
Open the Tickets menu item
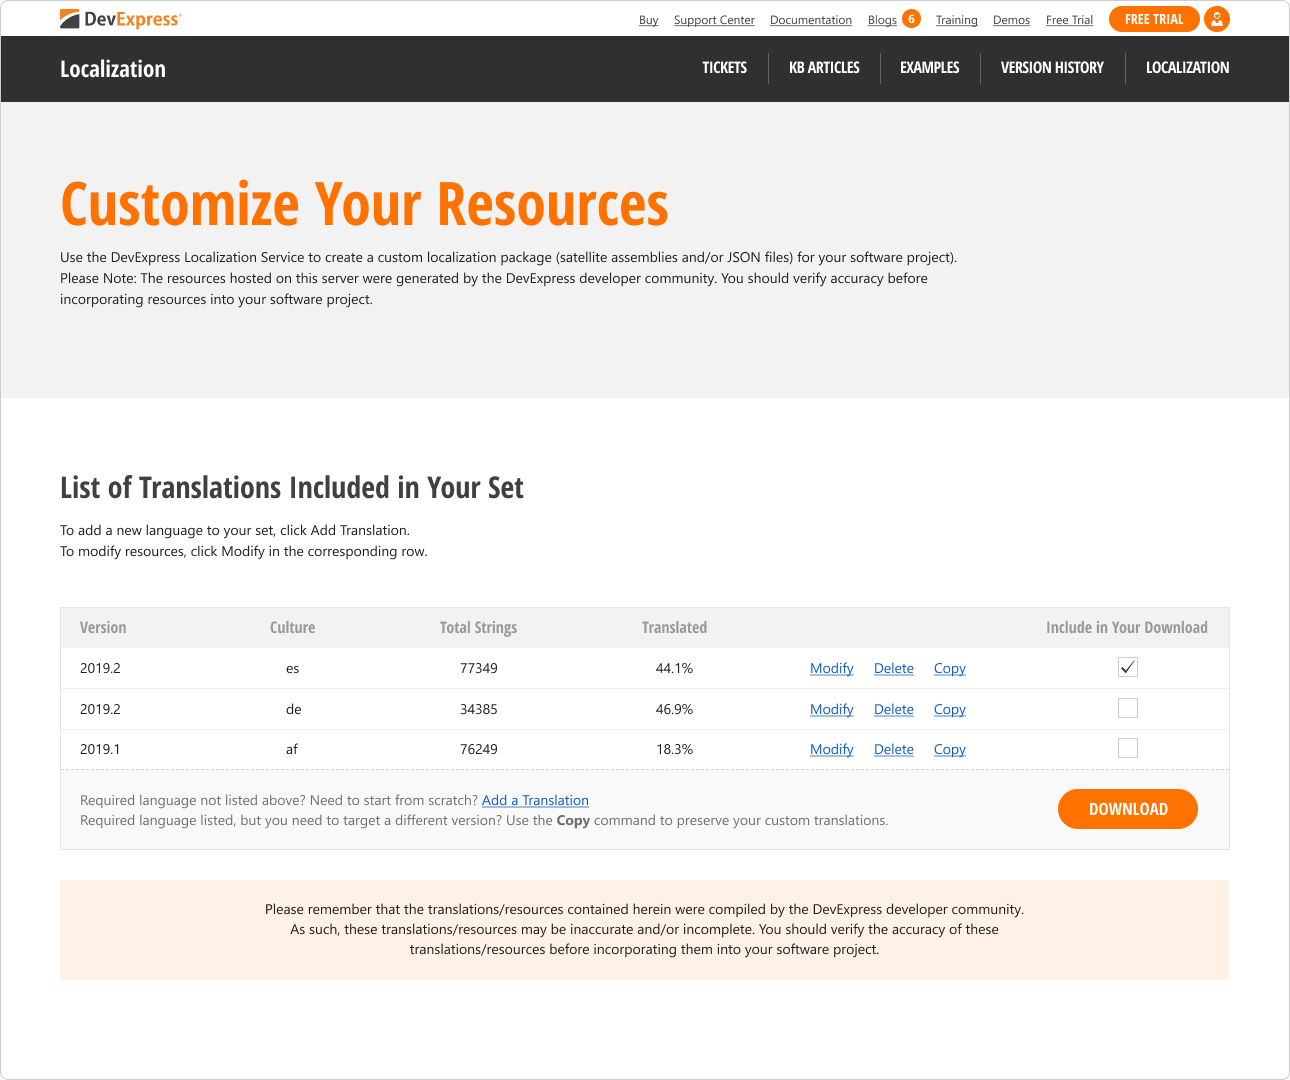pyautogui.click(x=724, y=68)
